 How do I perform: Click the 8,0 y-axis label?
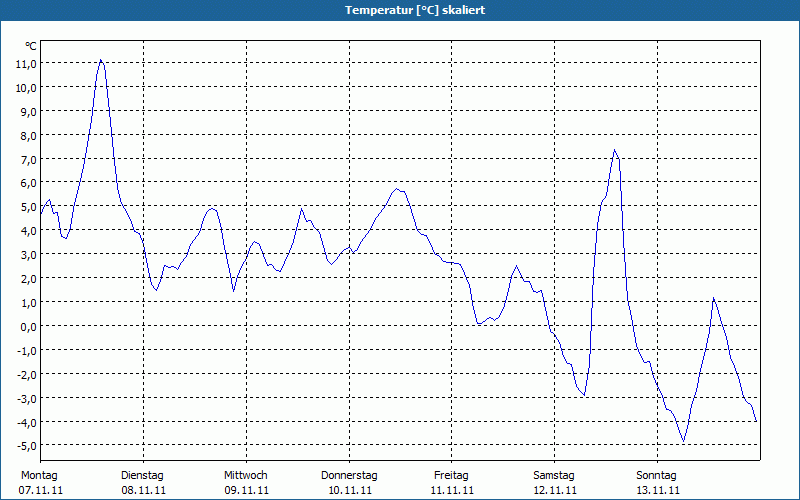tap(29, 136)
